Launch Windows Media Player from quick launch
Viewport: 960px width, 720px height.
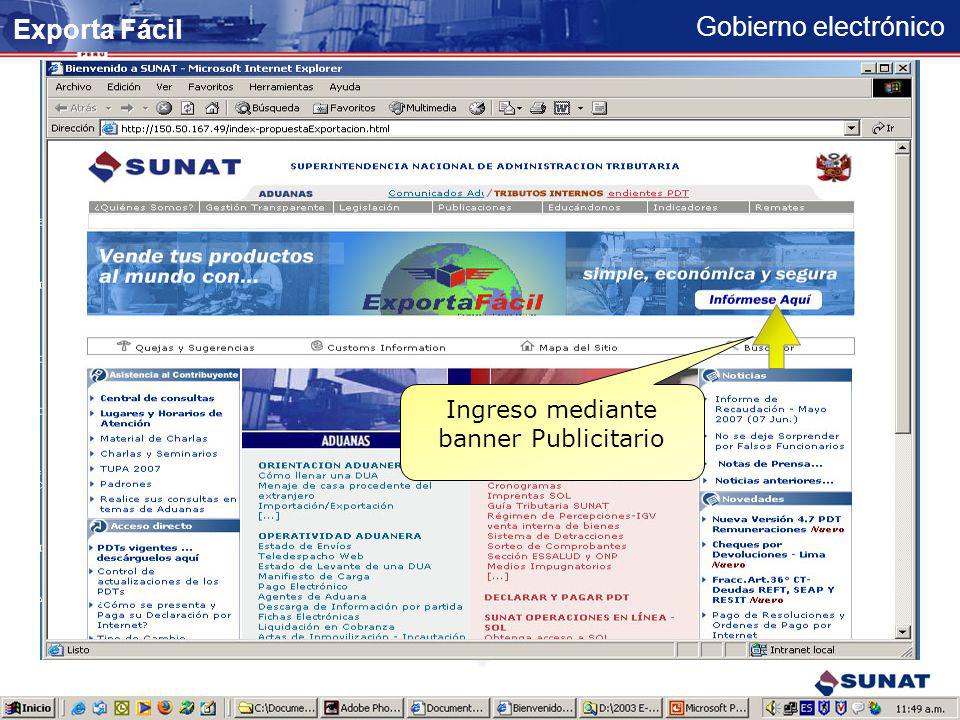click(x=143, y=708)
